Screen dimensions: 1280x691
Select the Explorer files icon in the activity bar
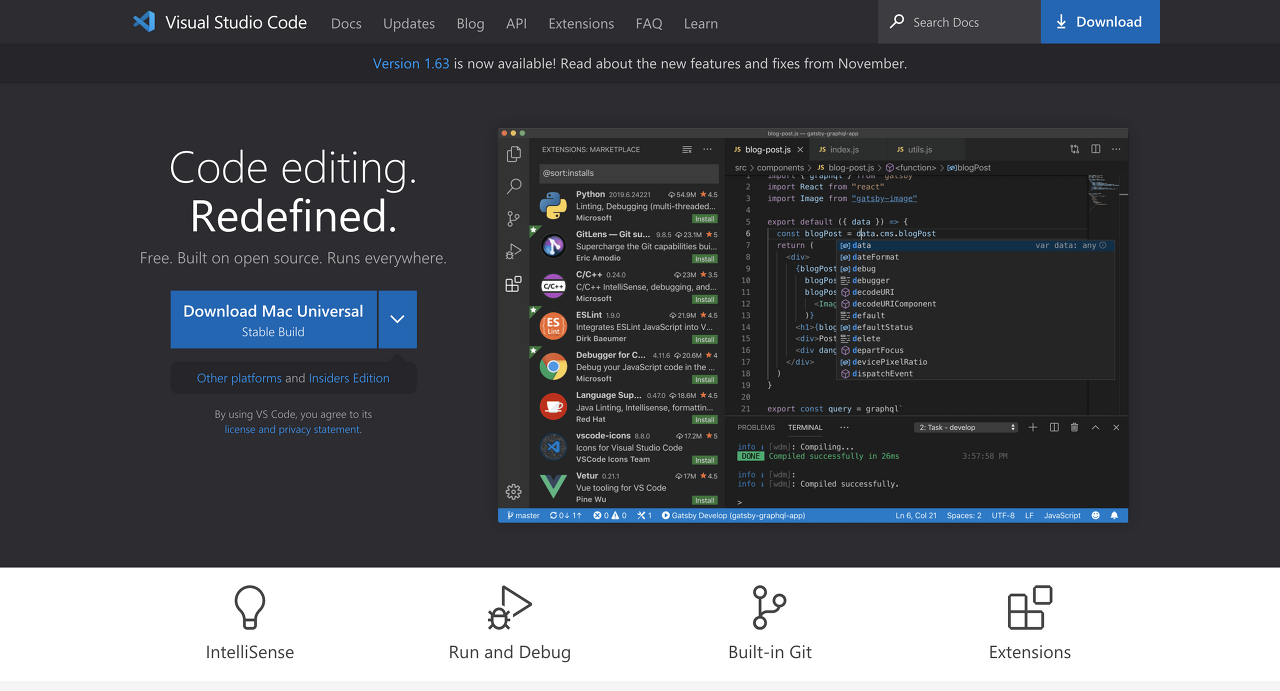click(x=514, y=154)
